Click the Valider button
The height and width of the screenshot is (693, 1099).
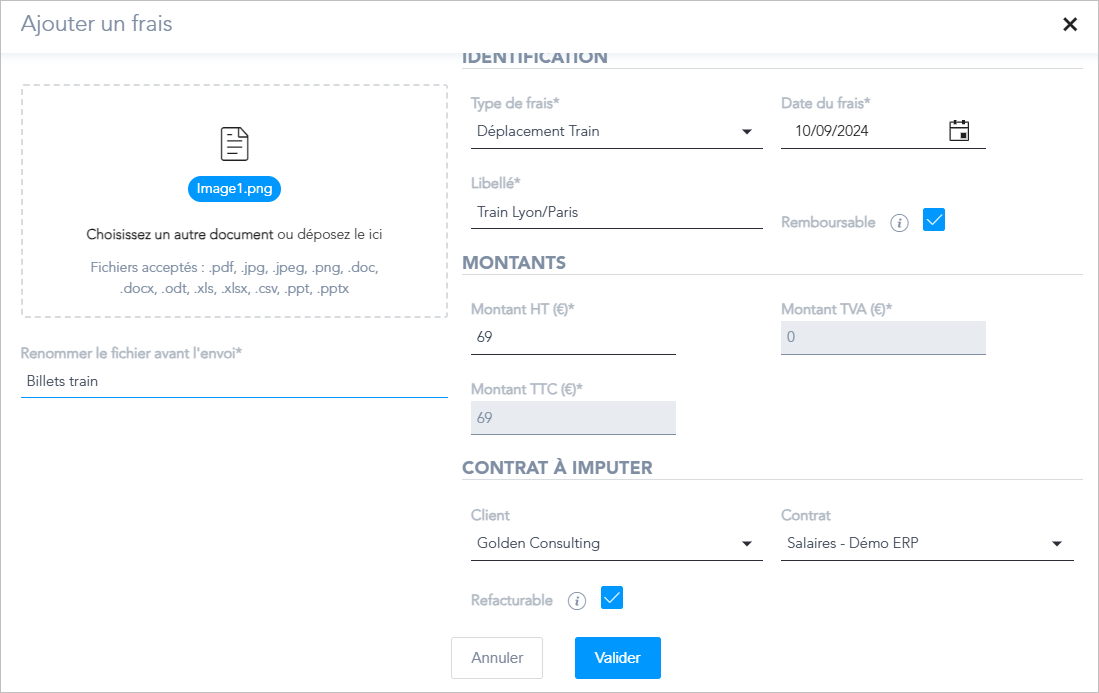(617, 658)
